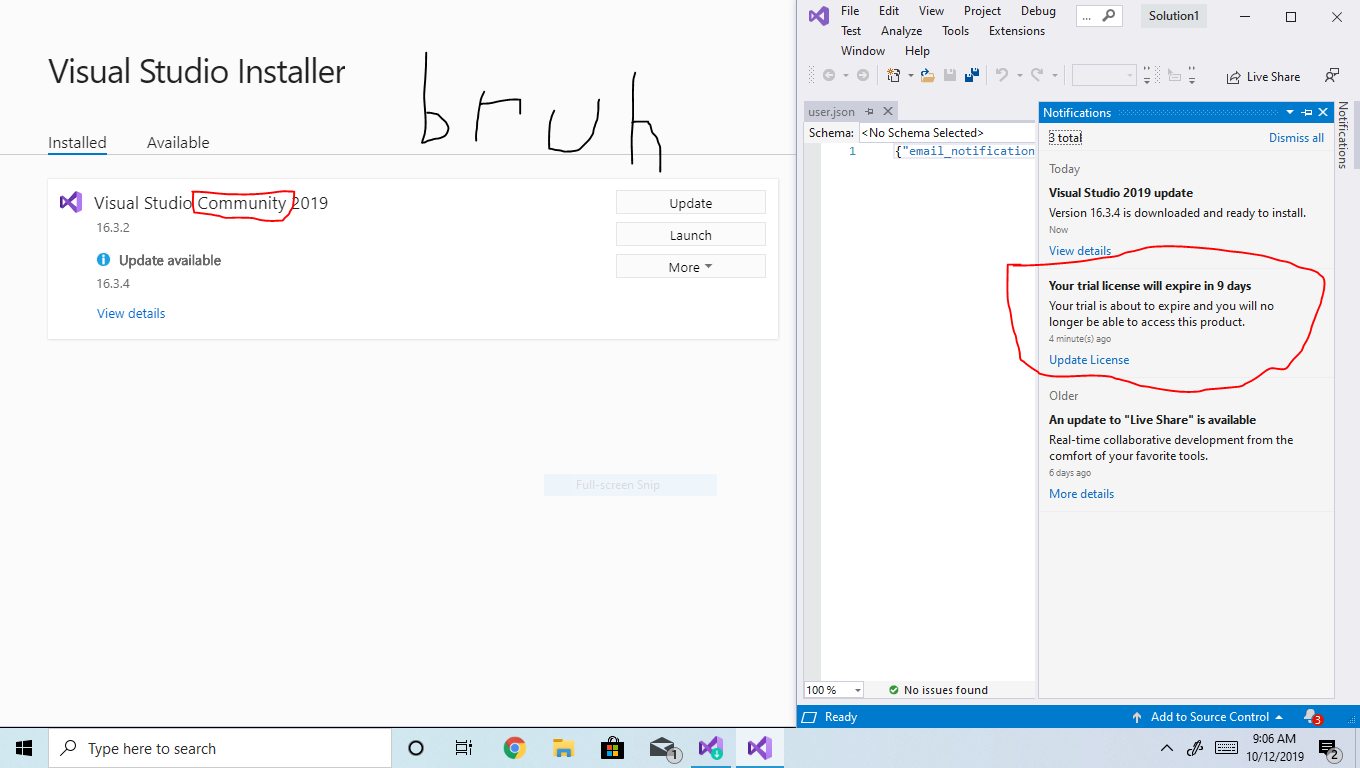Open the File menu
The height and width of the screenshot is (768, 1360).
850,11
